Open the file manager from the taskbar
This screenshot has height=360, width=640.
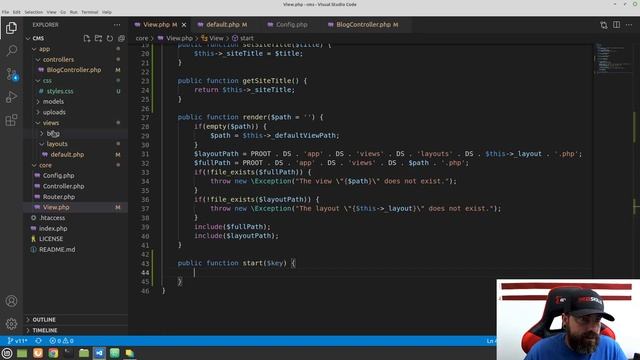84,353
